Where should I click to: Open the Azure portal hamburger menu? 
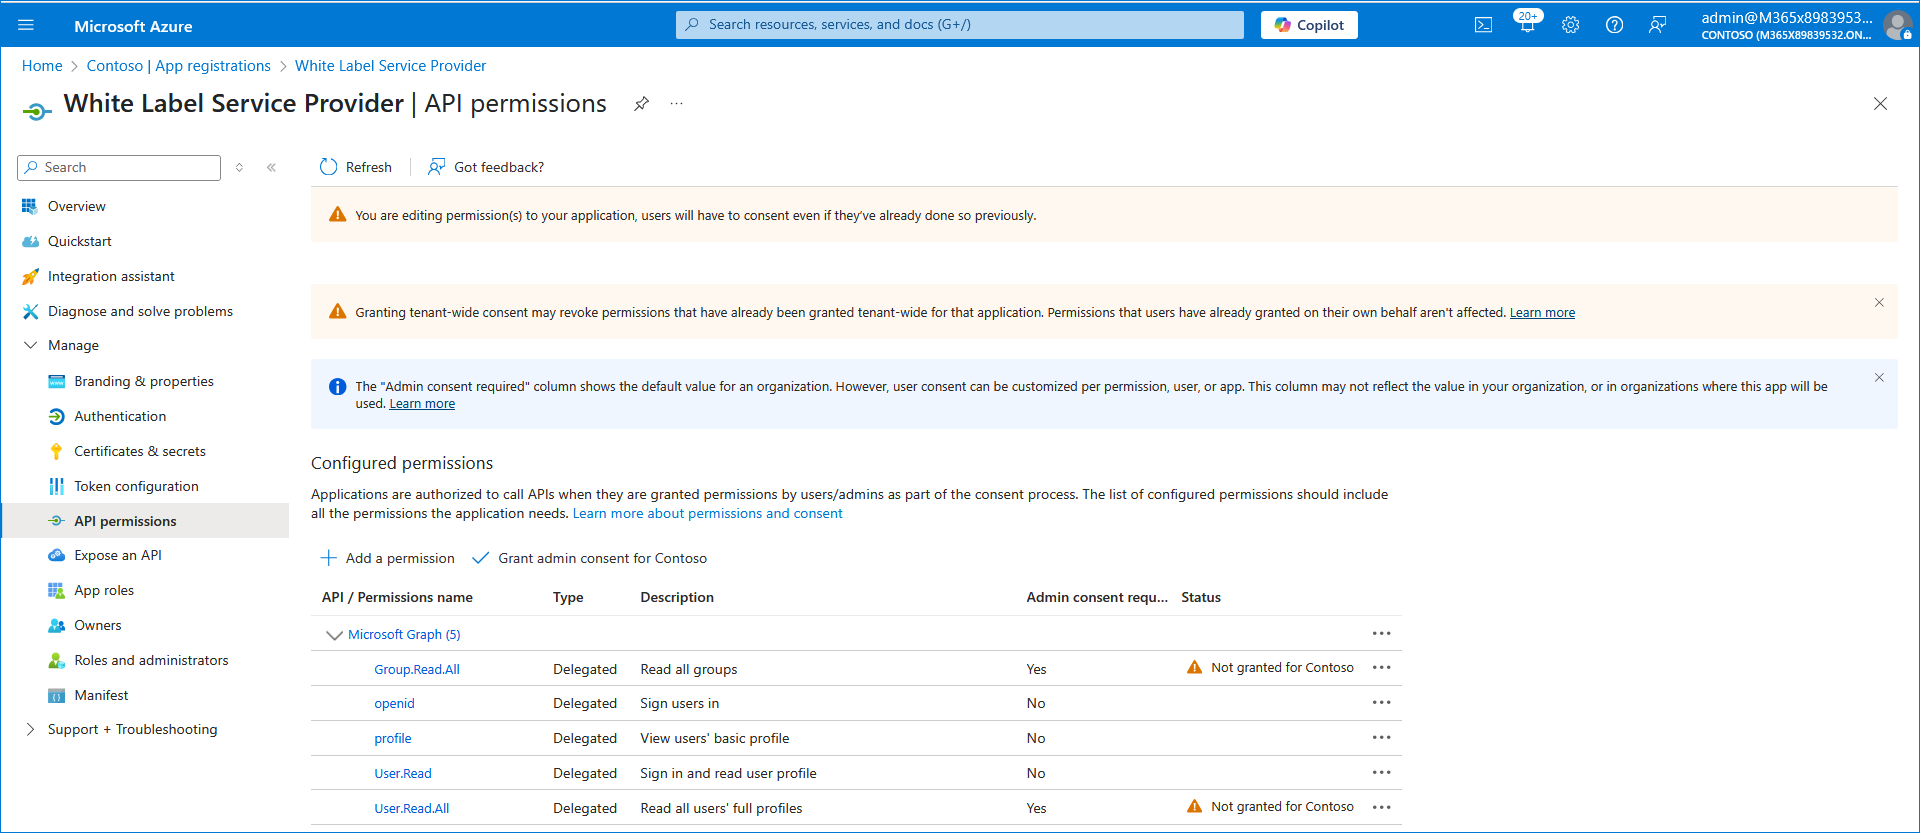tap(26, 25)
